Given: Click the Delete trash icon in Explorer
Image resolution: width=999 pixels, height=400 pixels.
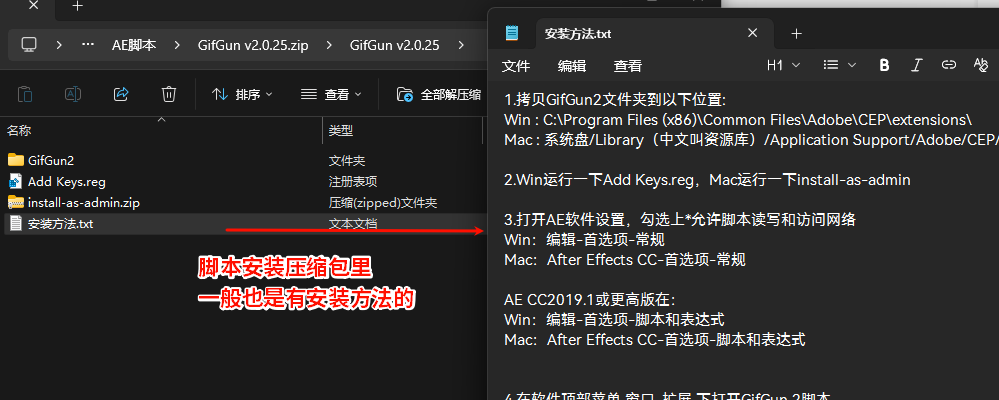Looking at the screenshot, I should [x=169, y=94].
